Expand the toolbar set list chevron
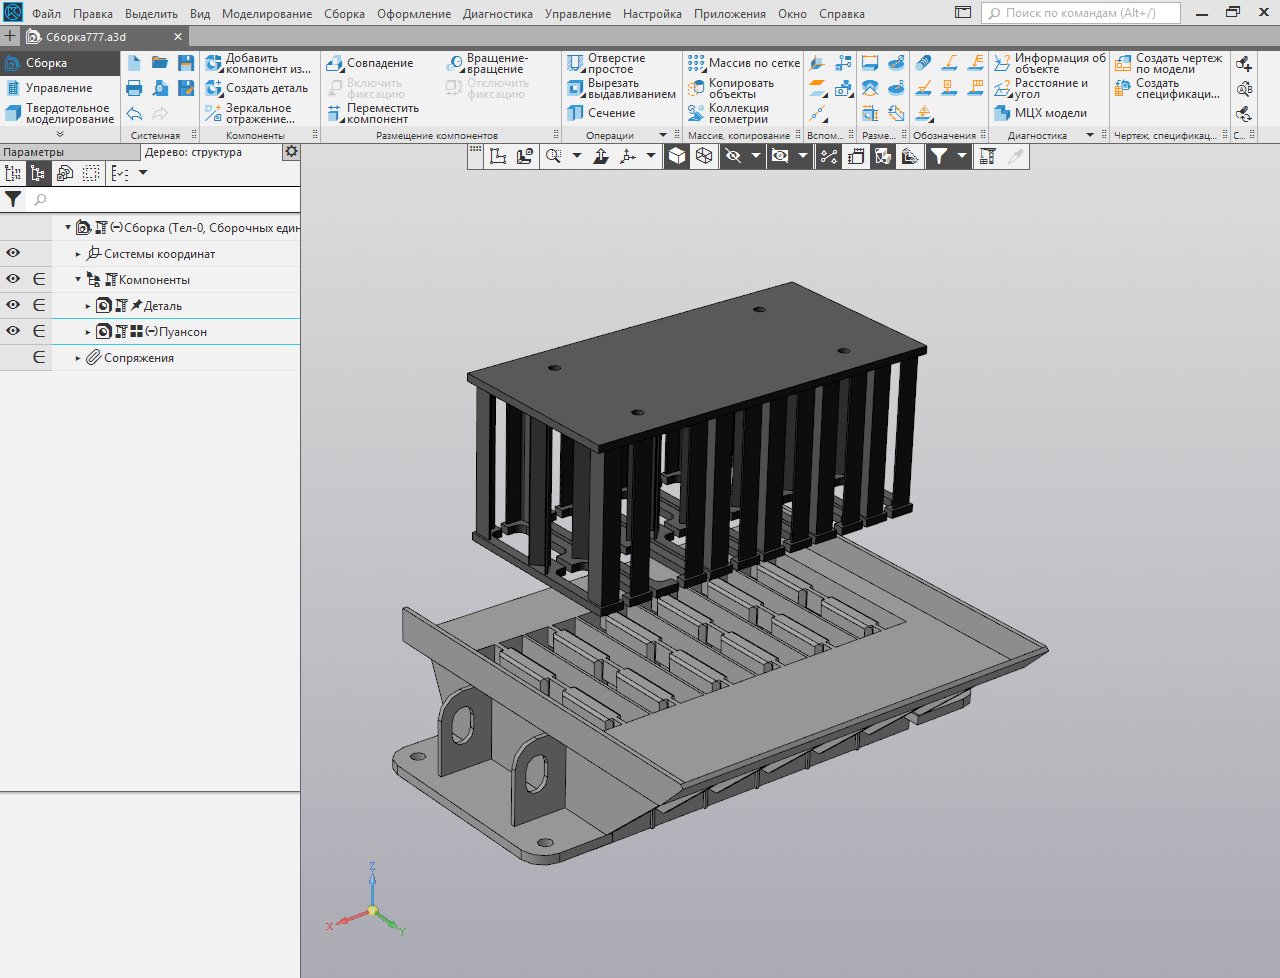1280x978 pixels. (60, 135)
